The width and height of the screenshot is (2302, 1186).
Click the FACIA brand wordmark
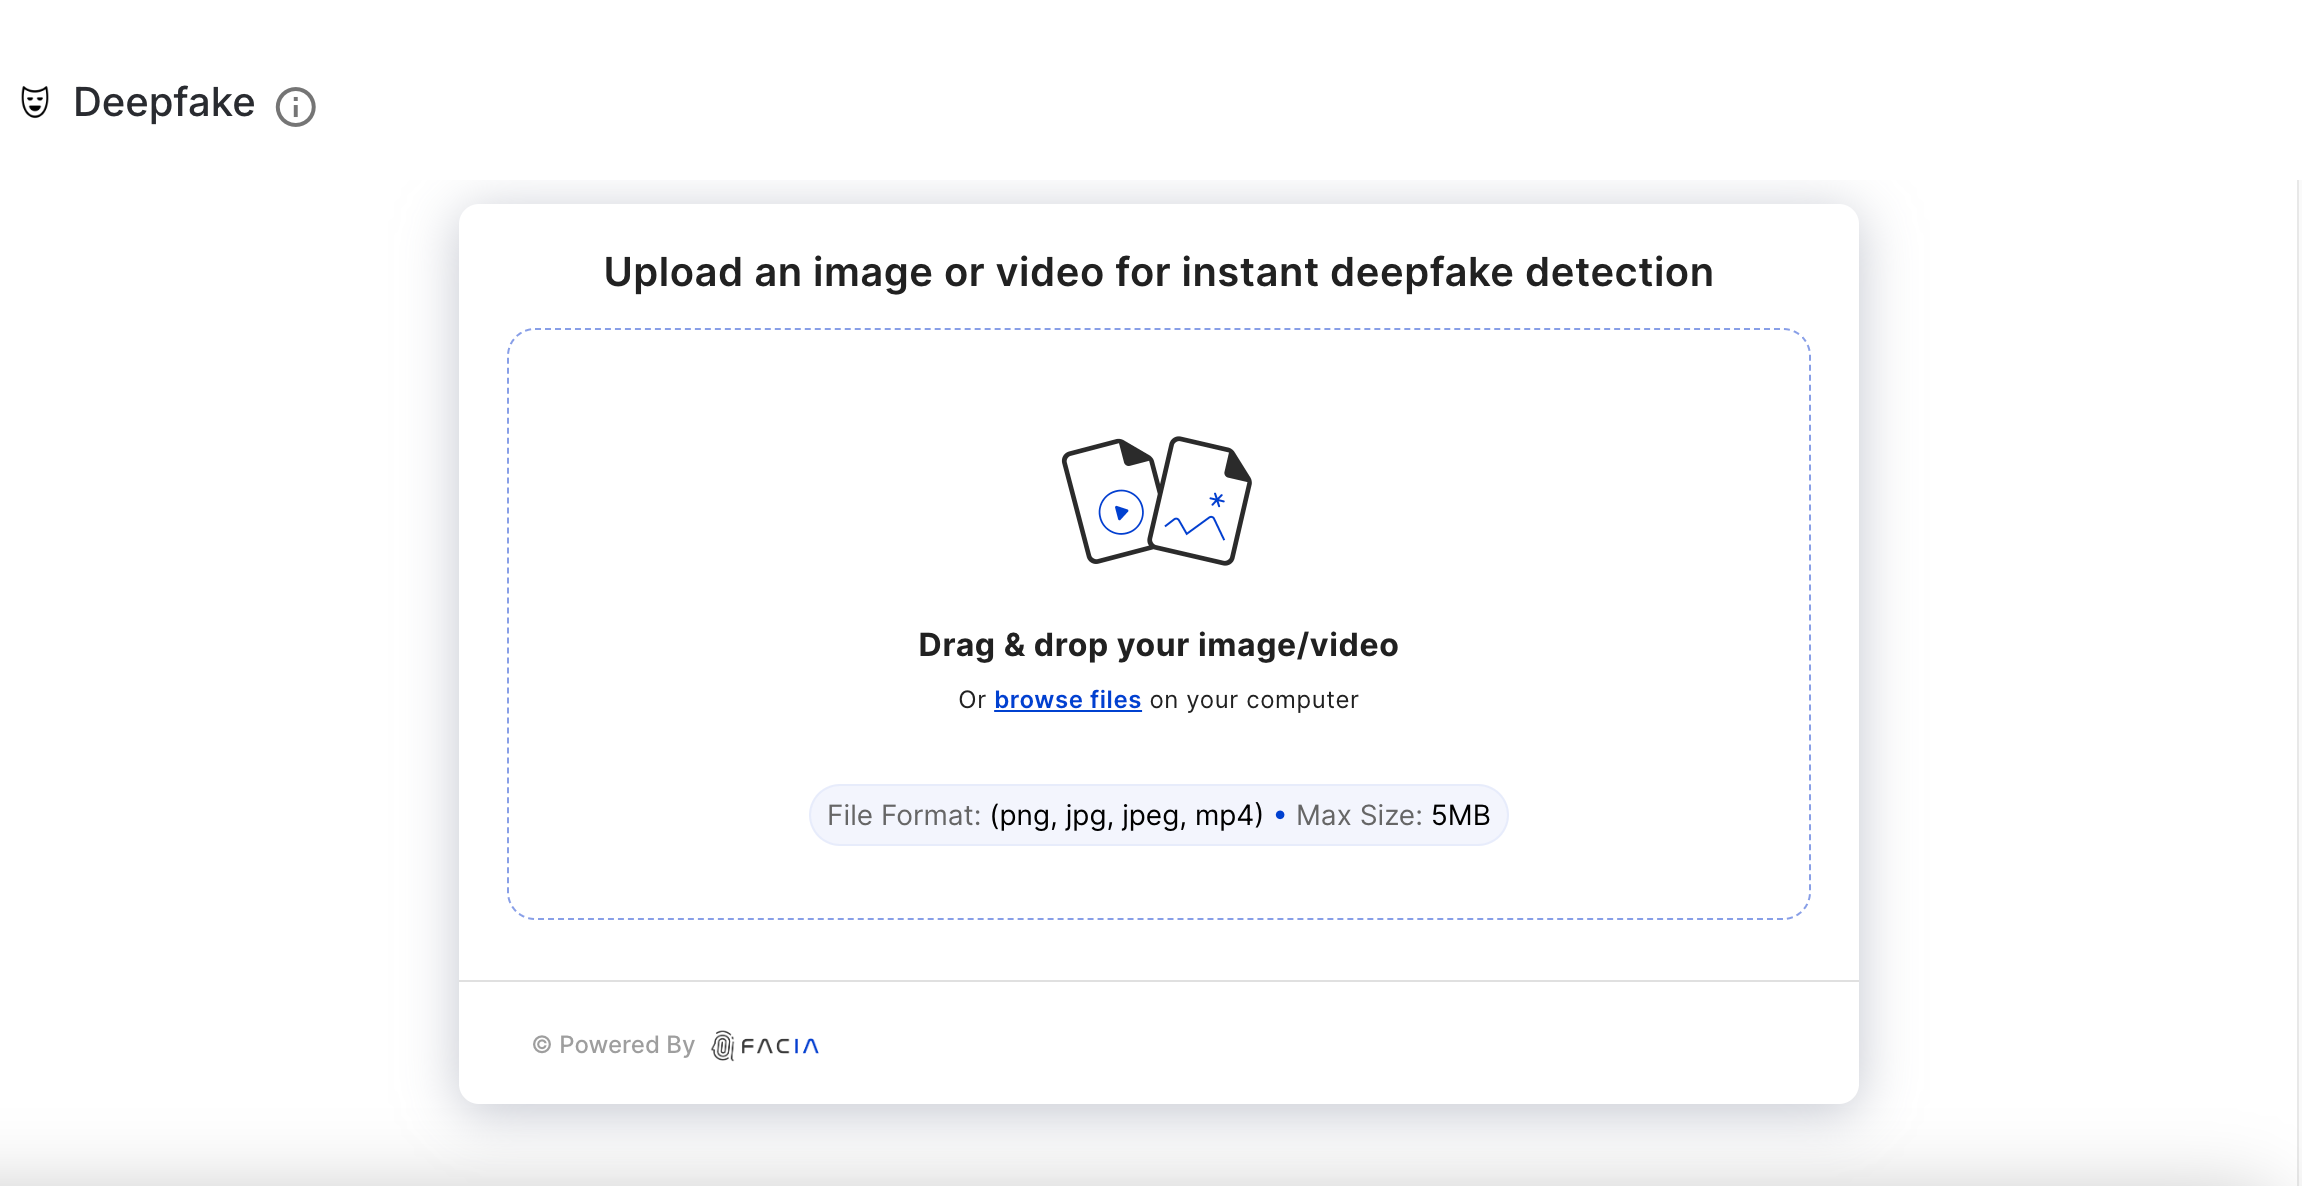pos(779,1046)
